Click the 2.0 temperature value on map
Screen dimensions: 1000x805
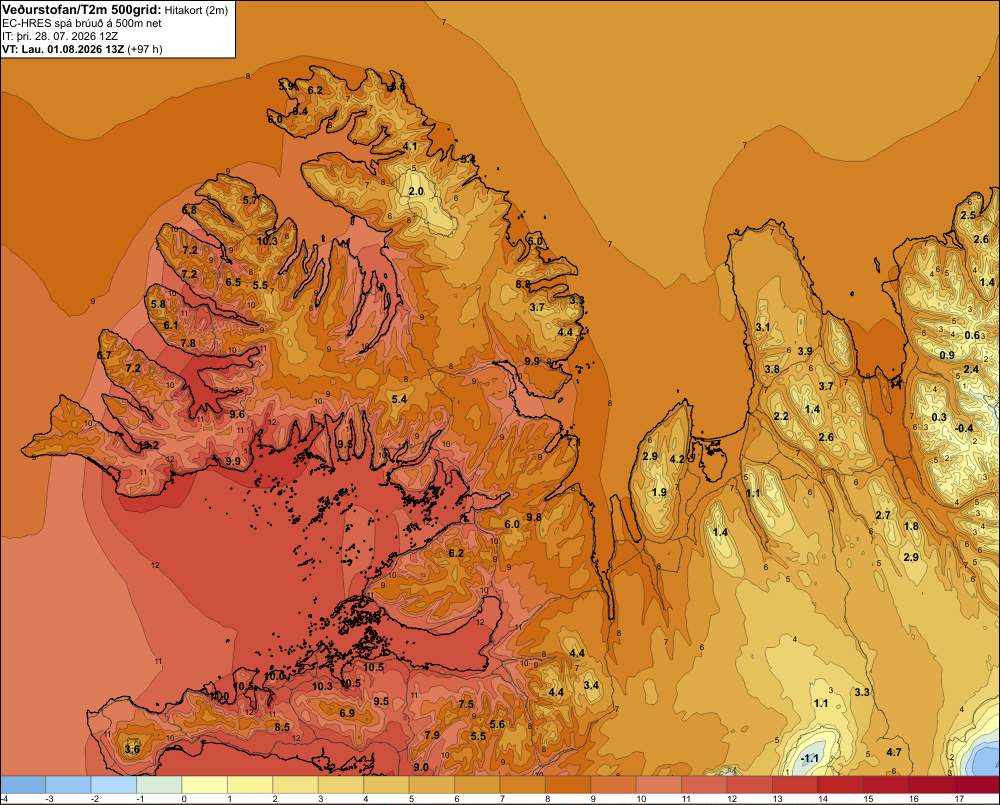(x=416, y=191)
